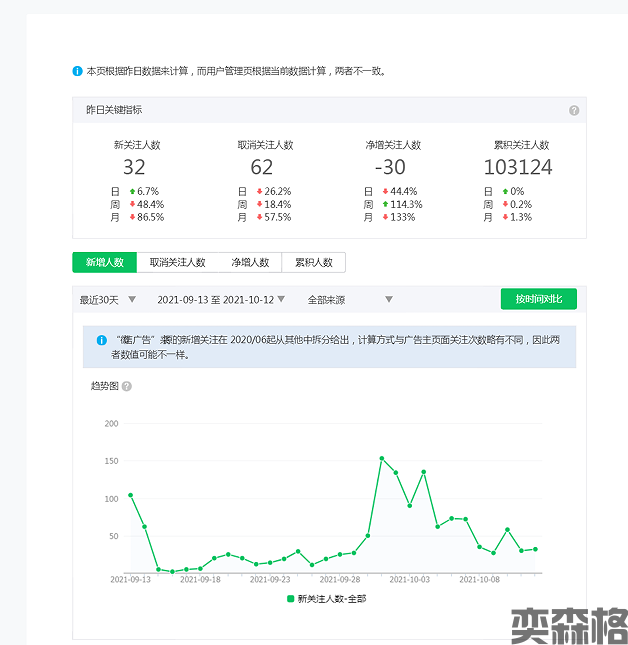
Task: Click the highest peak point on trend chart
Action: [382, 458]
